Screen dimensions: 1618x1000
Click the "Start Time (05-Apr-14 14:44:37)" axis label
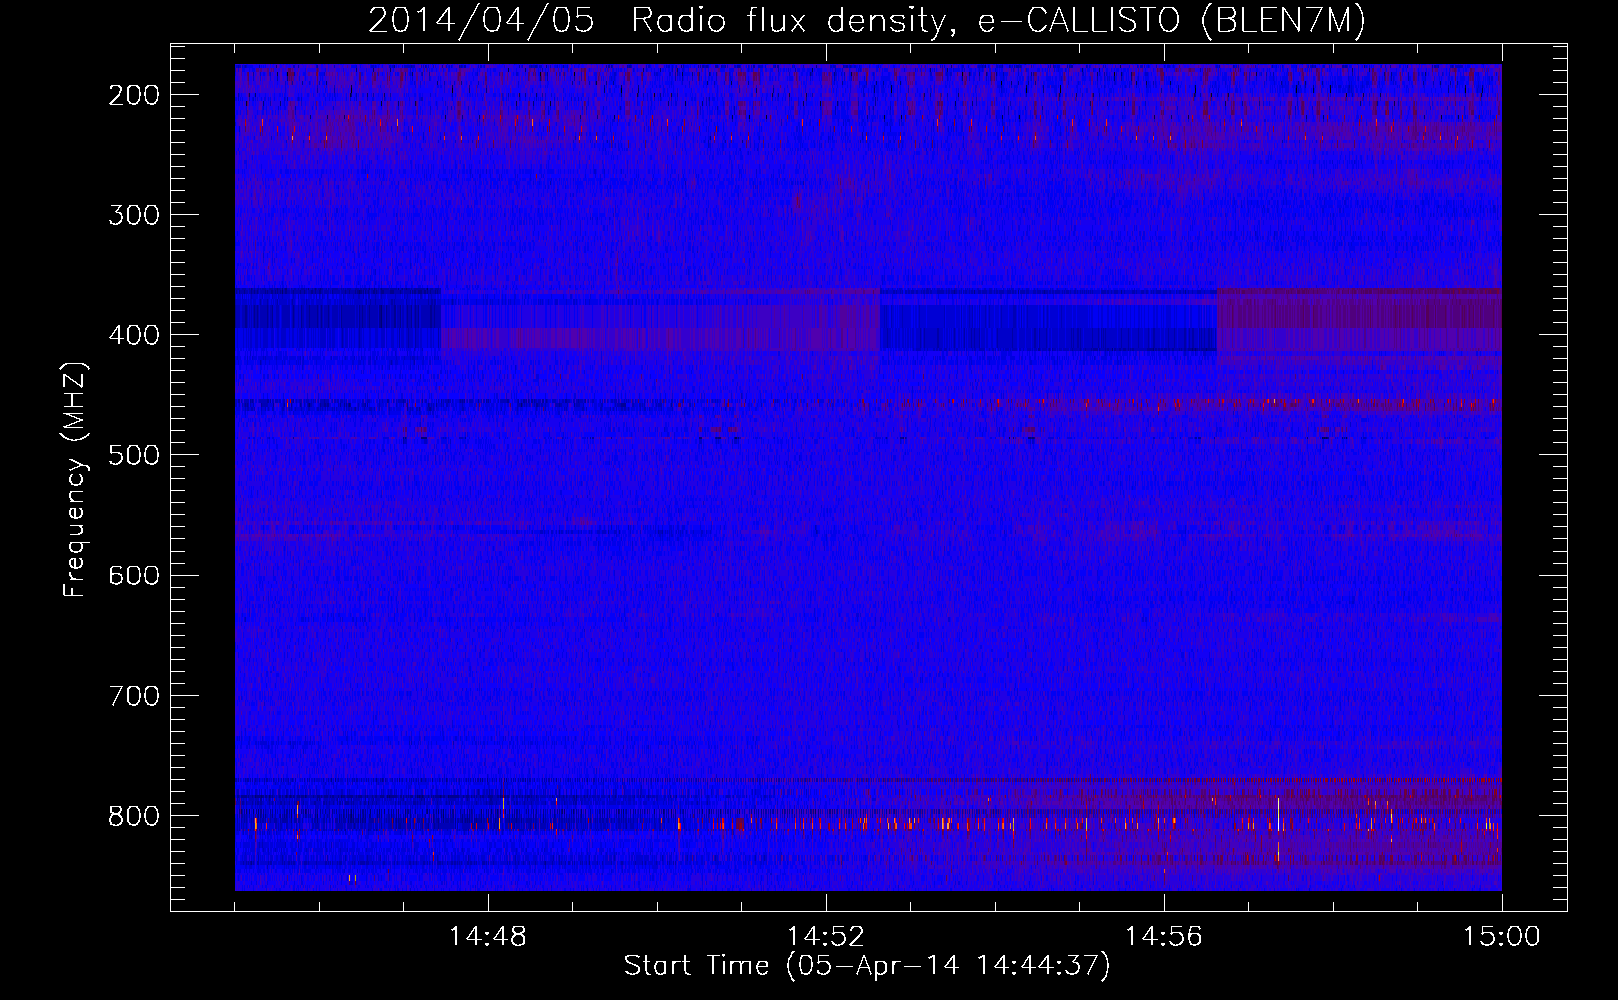point(867,966)
